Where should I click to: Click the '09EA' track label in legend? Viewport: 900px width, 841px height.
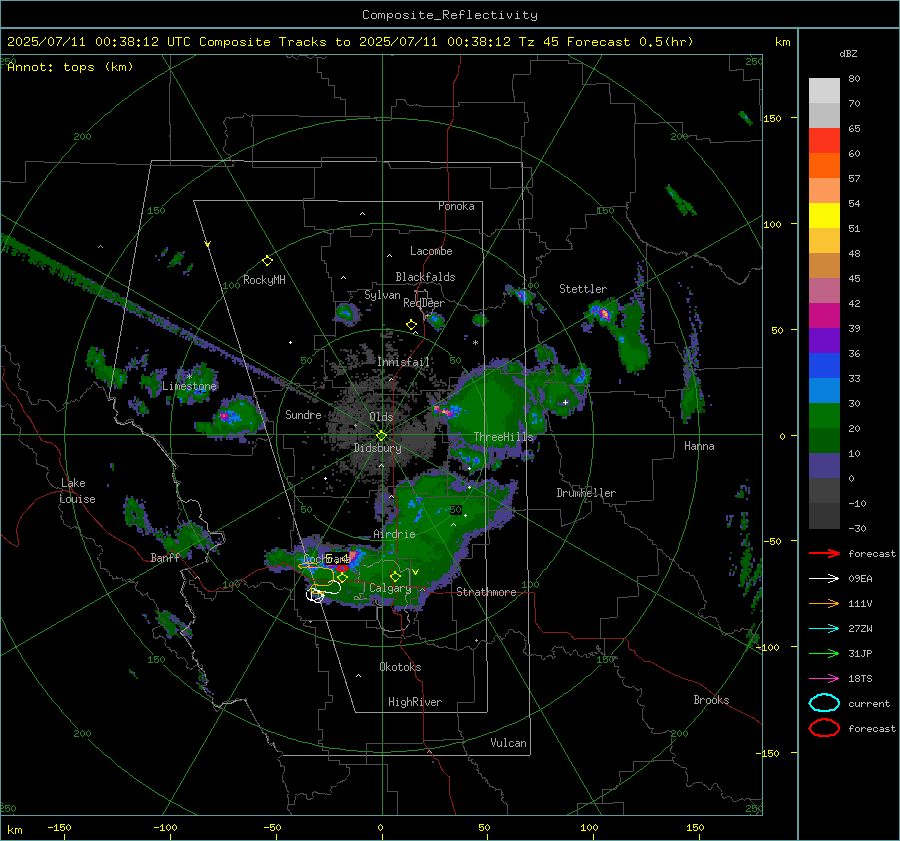click(x=860, y=579)
